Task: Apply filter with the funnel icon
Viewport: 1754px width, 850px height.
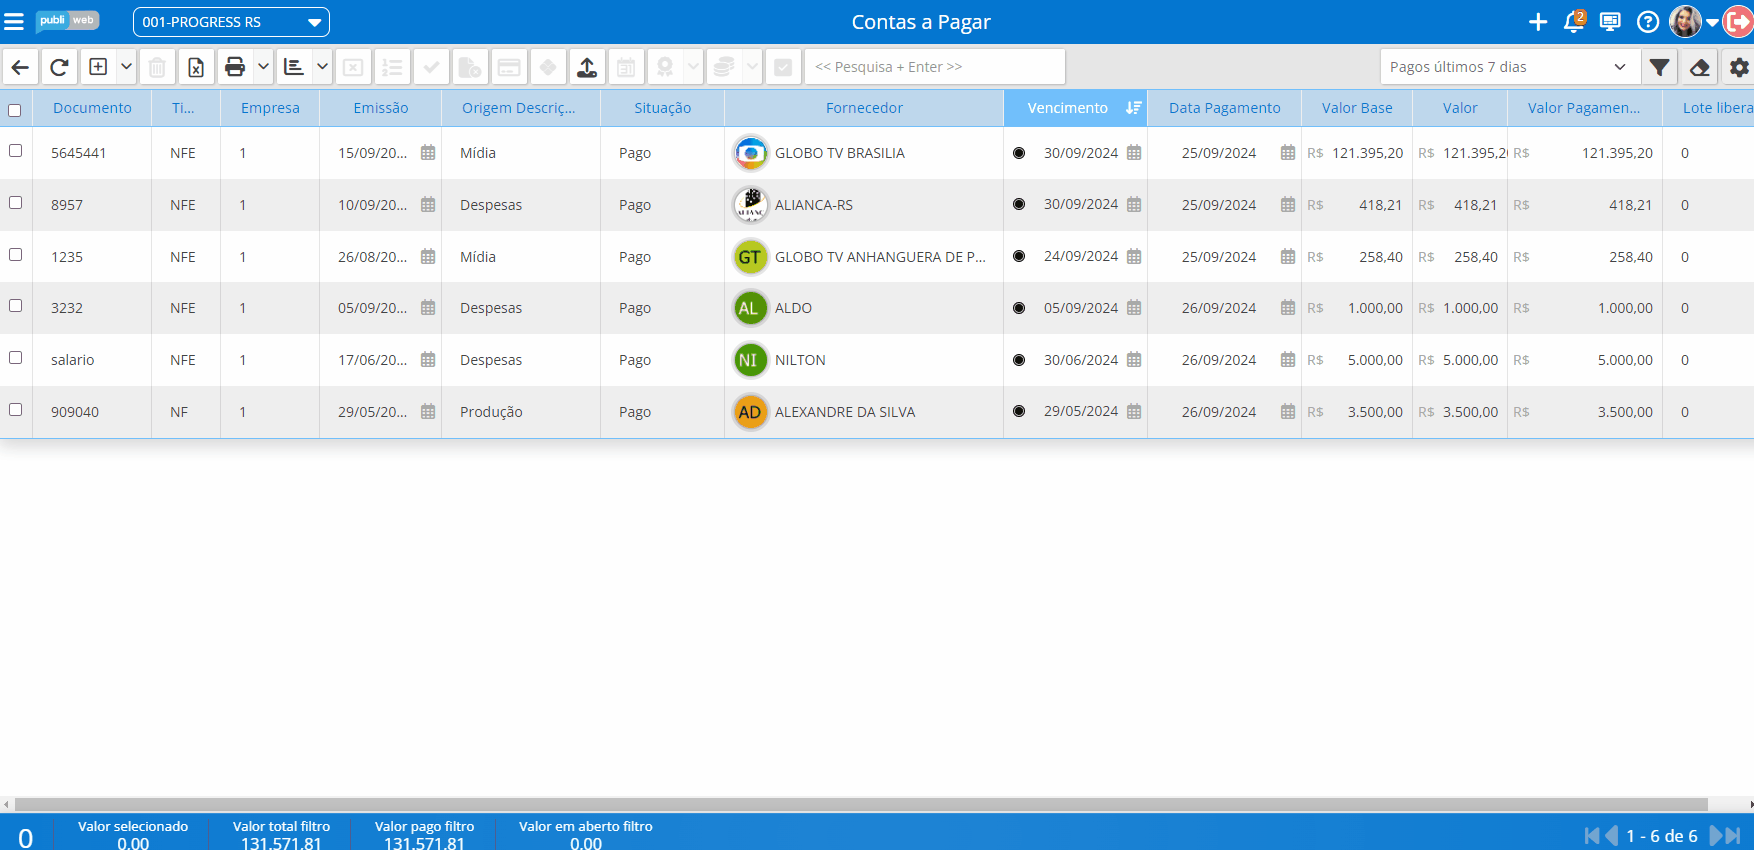Action: tap(1659, 67)
